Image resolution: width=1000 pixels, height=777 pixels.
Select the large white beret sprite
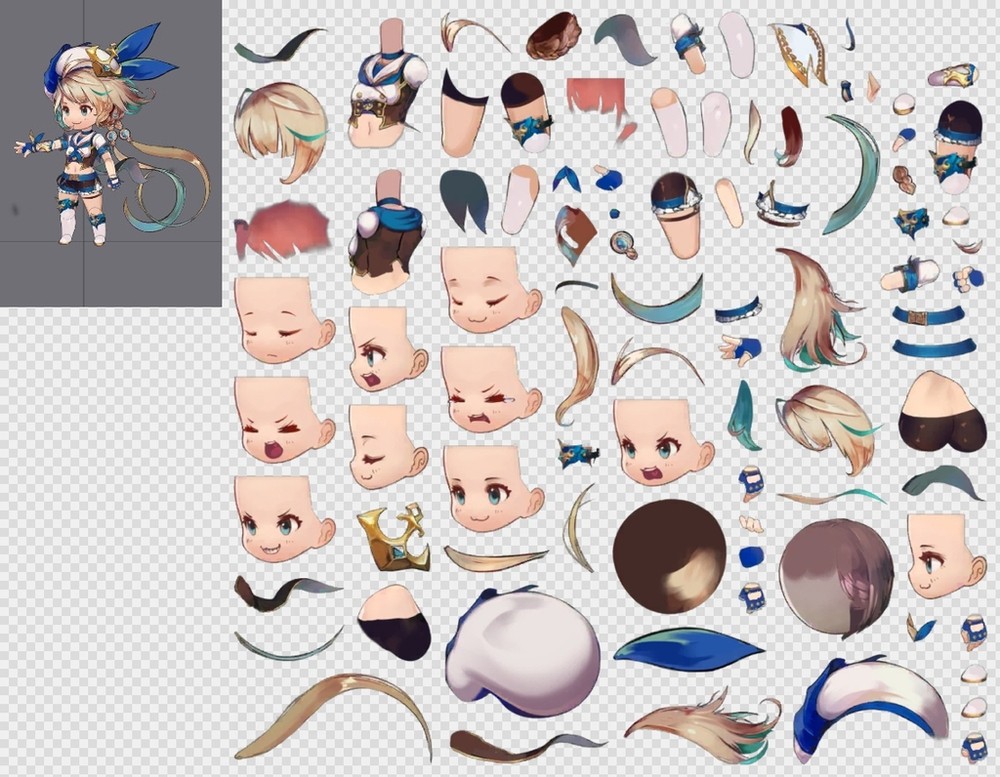click(x=522, y=651)
